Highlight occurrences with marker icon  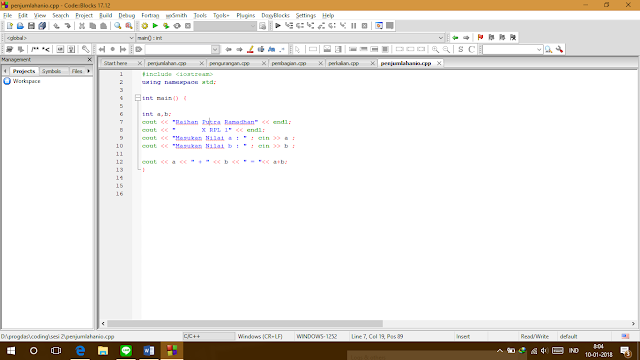tap(250, 49)
